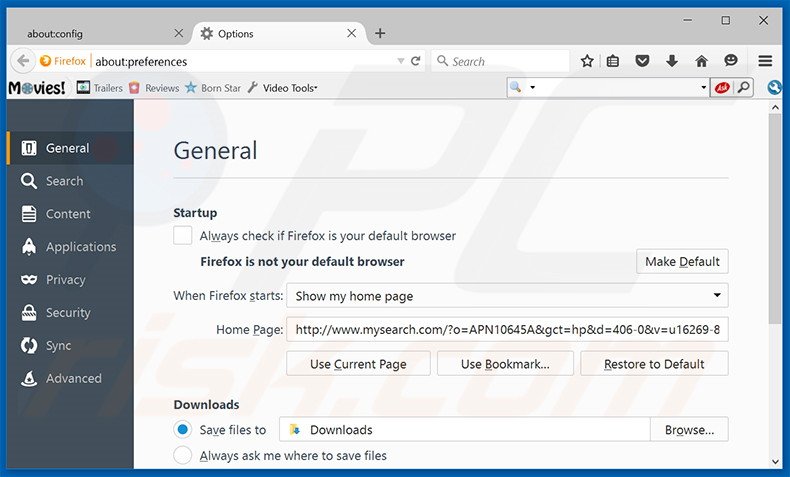
Task: Select General in the preferences sidebar
Action: click(x=71, y=148)
